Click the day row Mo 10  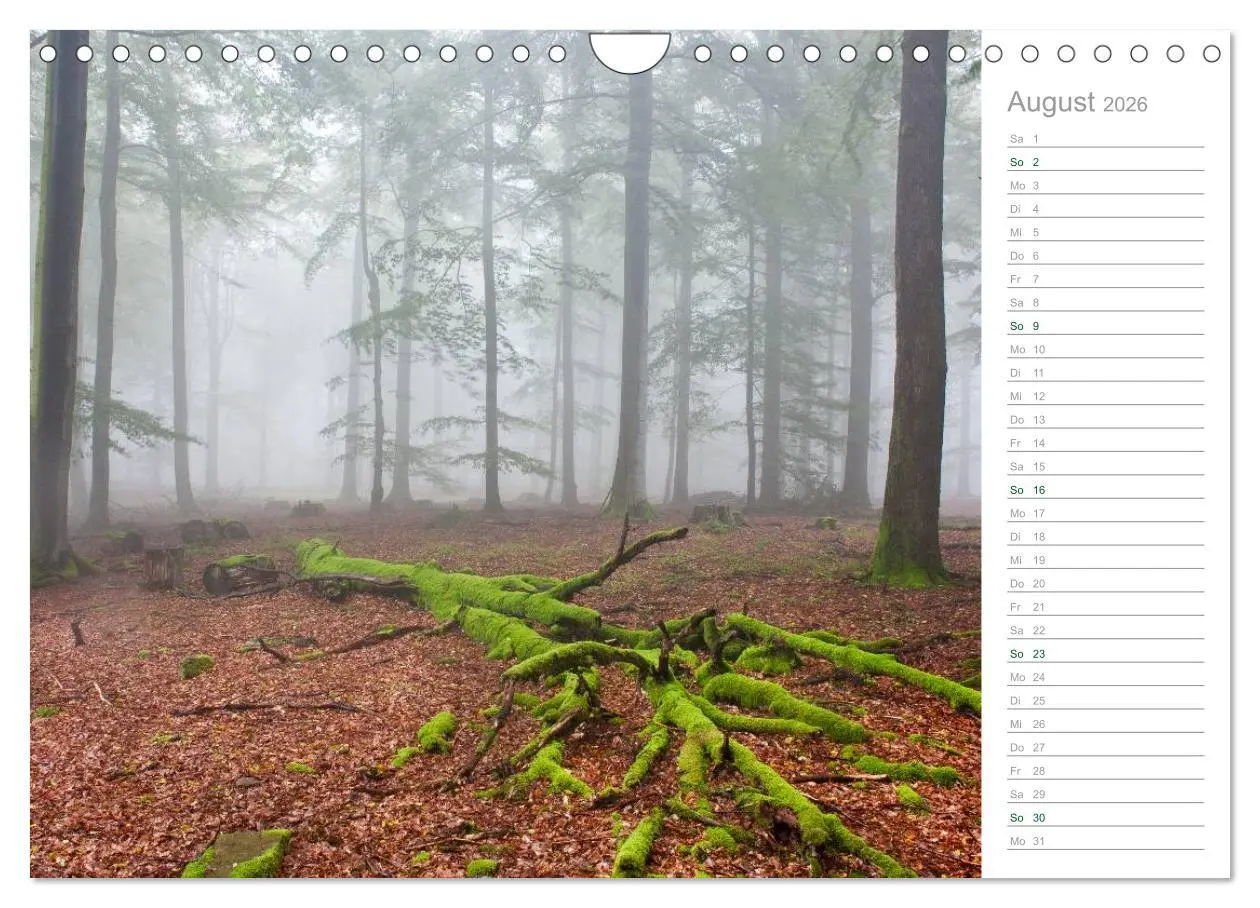[1105, 349]
